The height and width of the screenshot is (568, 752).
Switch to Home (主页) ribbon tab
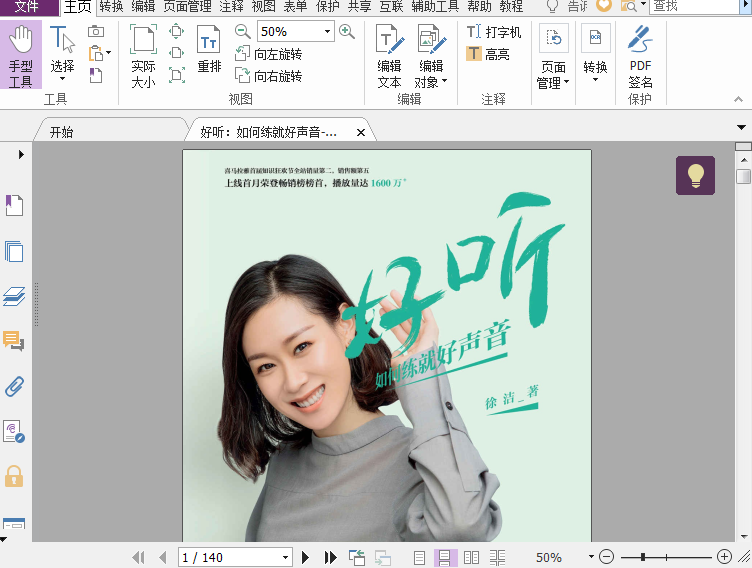(x=78, y=7)
